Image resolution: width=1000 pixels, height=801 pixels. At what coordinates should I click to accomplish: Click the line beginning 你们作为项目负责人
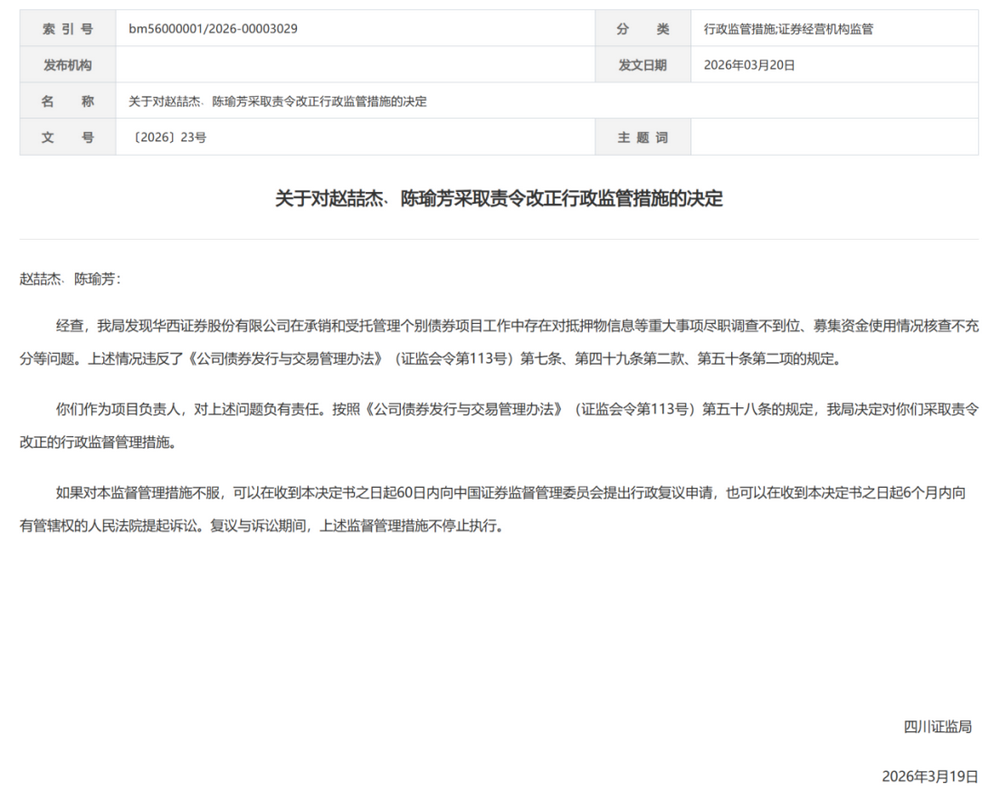(x=517, y=409)
